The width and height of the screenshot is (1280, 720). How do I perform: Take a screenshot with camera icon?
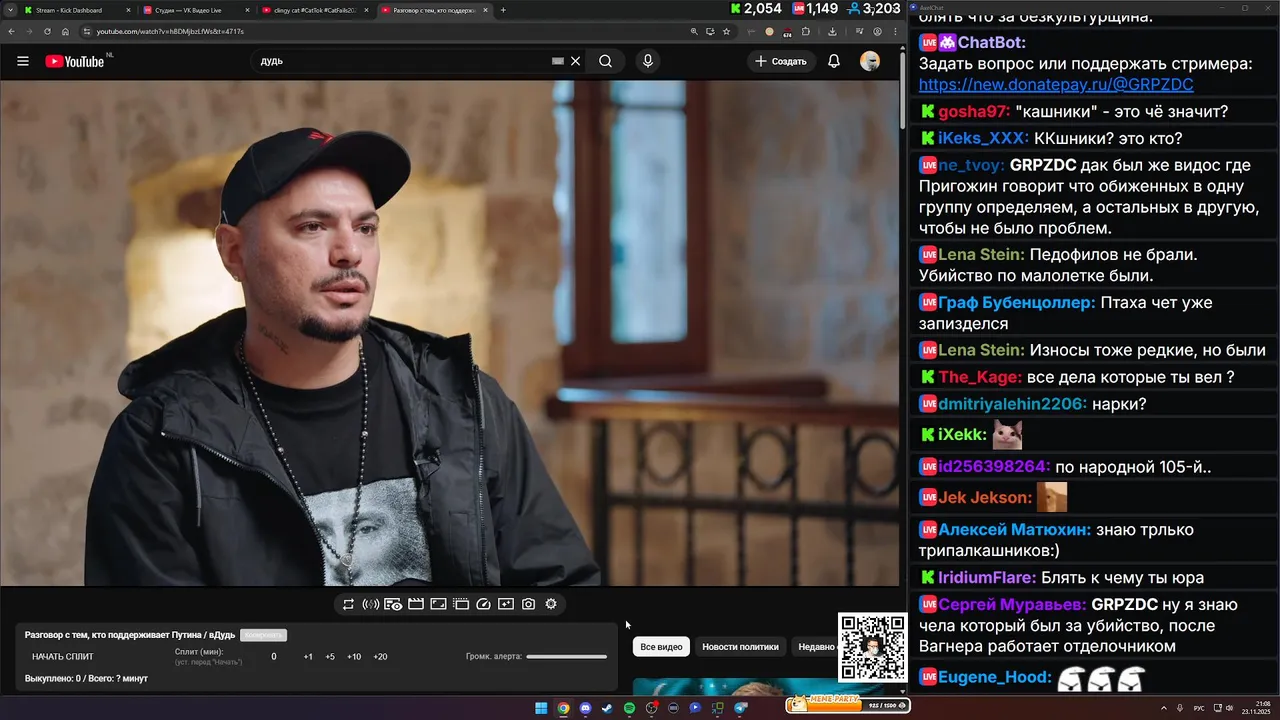point(528,604)
